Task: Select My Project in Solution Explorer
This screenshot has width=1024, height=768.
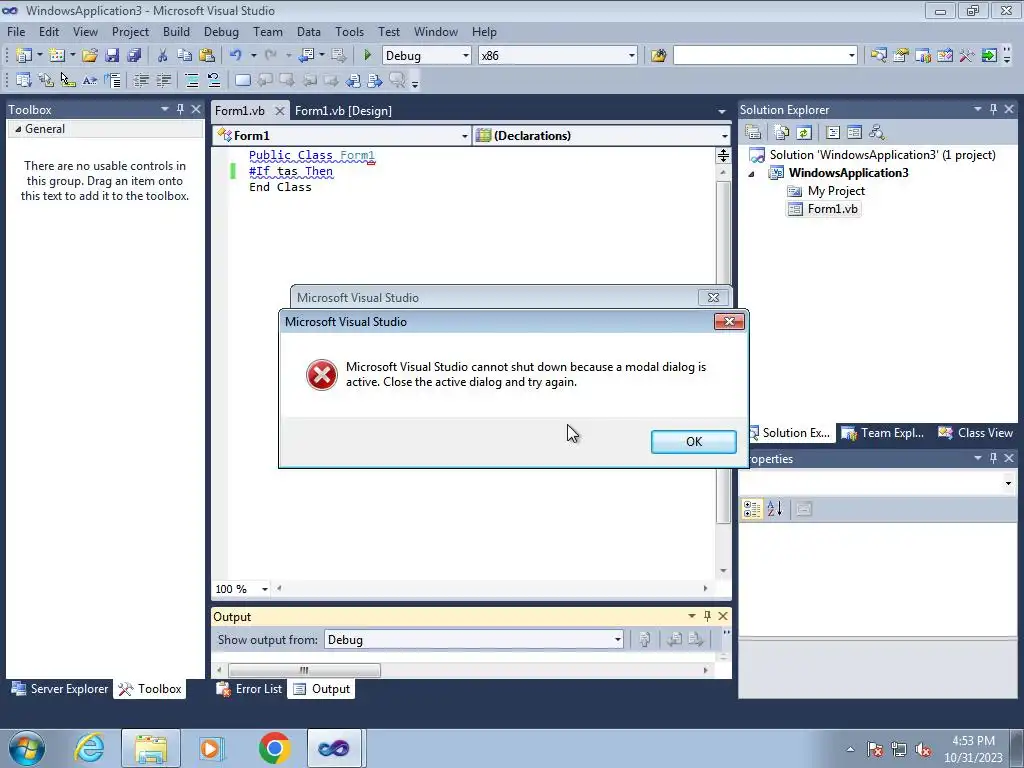Action: pyautogui.click(x=826, y=191)
